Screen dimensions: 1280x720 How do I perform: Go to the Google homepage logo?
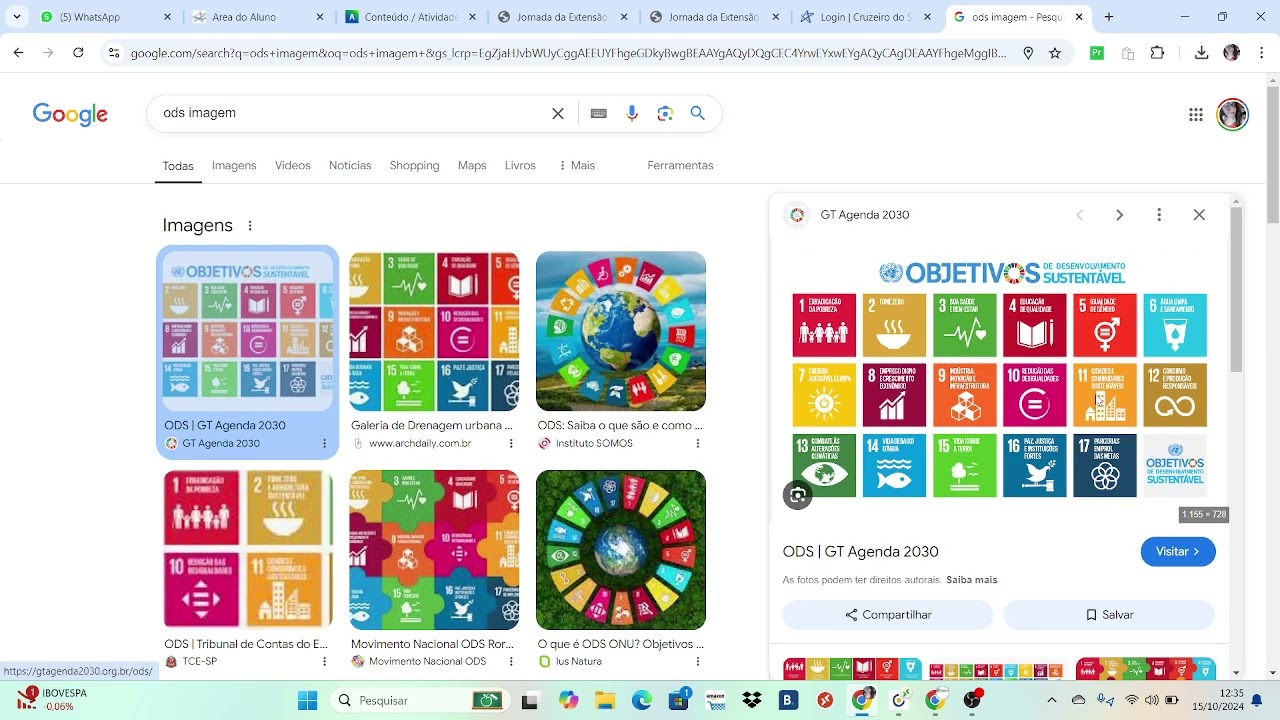click(70, 114)
